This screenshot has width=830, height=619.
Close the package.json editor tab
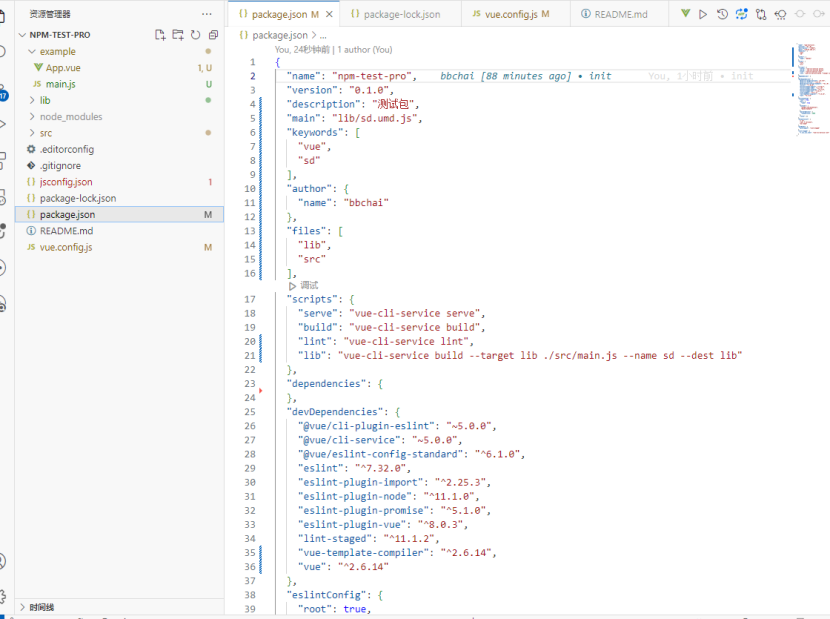click(329, 14)
